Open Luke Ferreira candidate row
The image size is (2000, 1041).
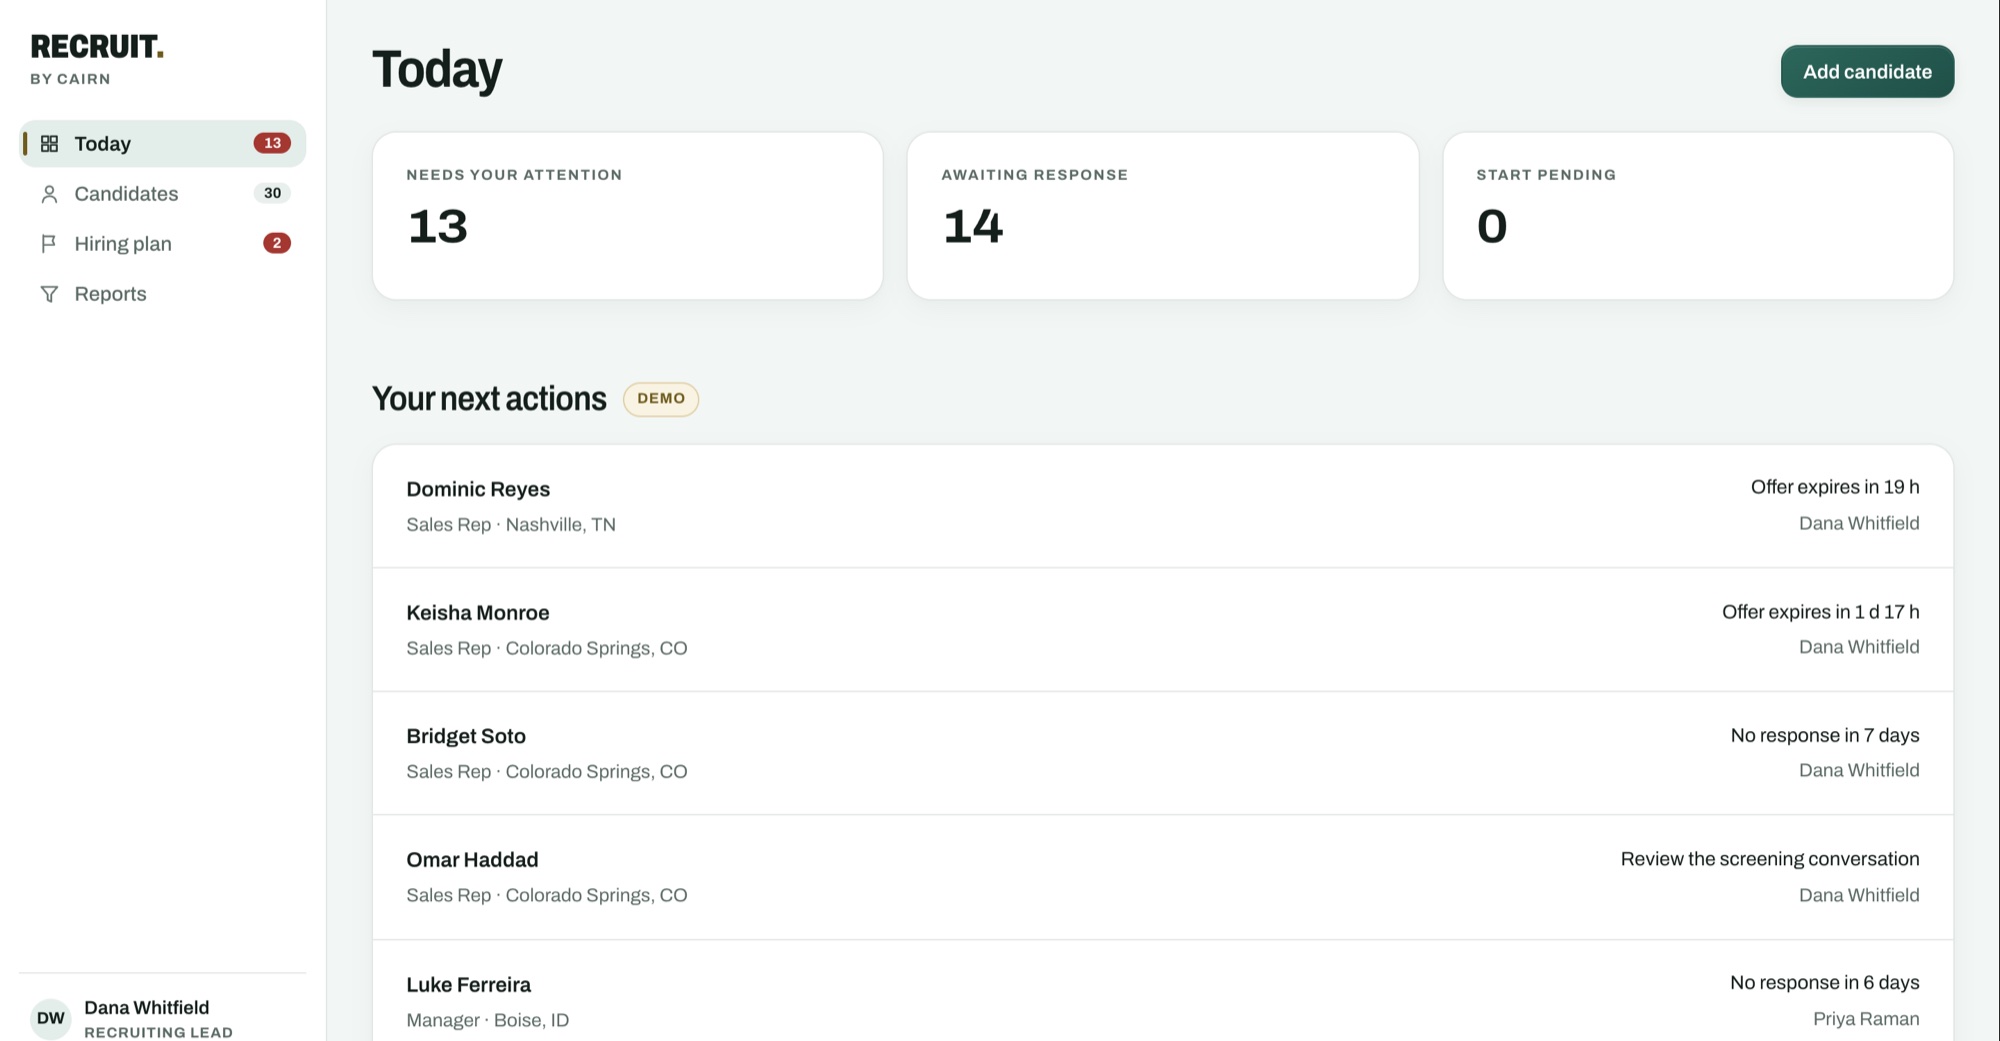coord(1163,991)
